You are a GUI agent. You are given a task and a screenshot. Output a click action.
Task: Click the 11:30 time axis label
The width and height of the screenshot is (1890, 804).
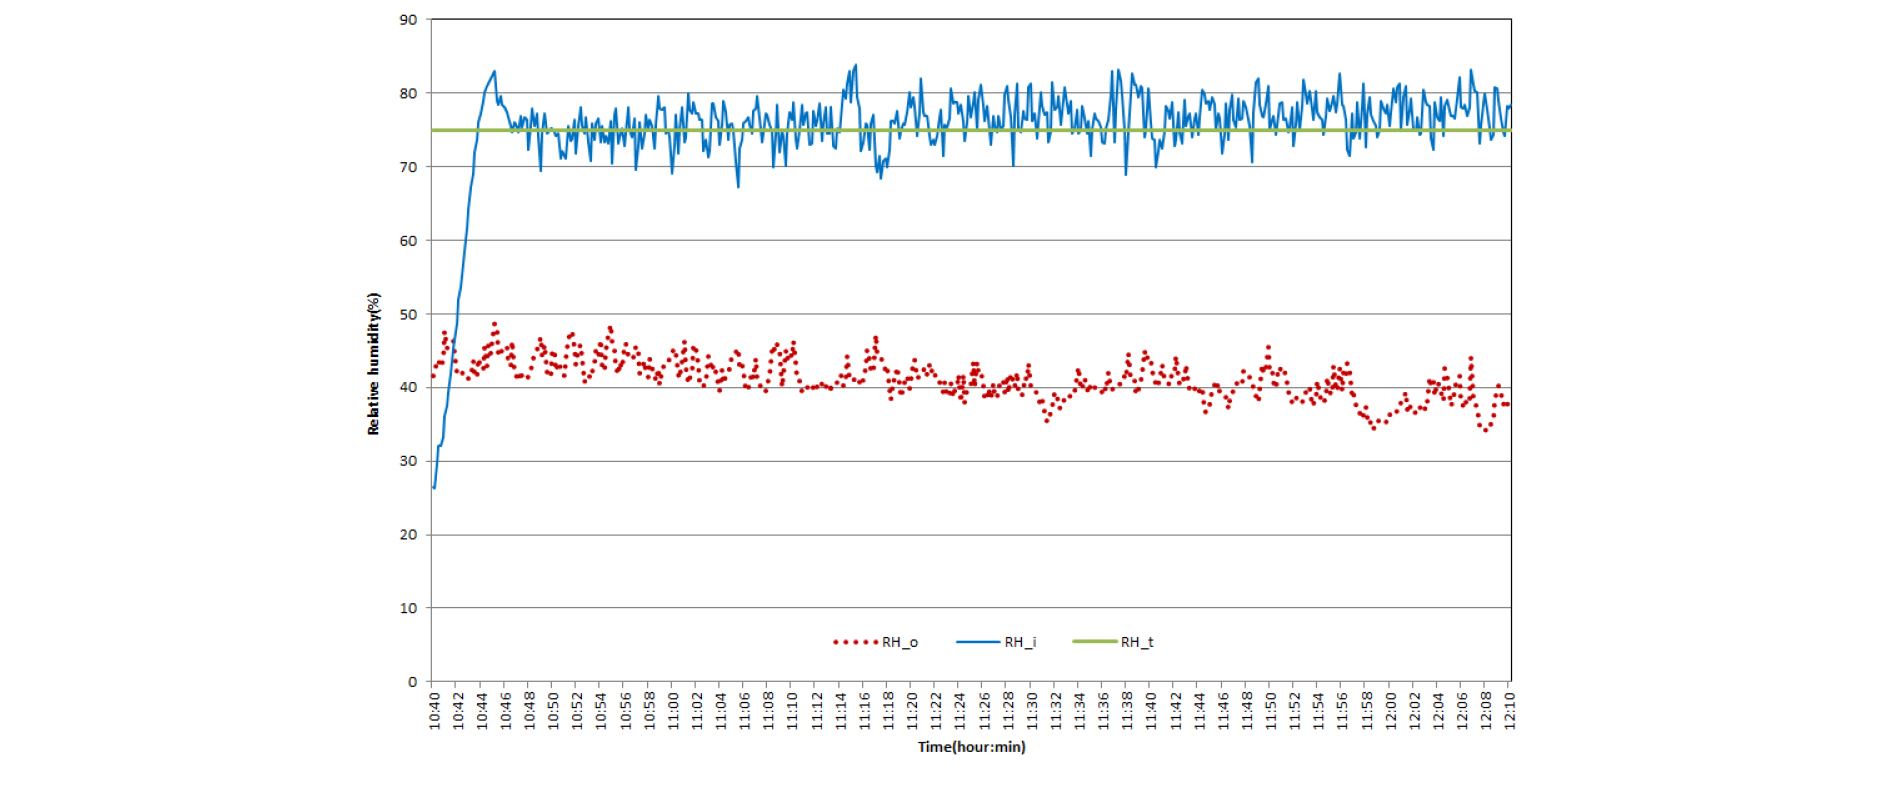point(1032,710)
